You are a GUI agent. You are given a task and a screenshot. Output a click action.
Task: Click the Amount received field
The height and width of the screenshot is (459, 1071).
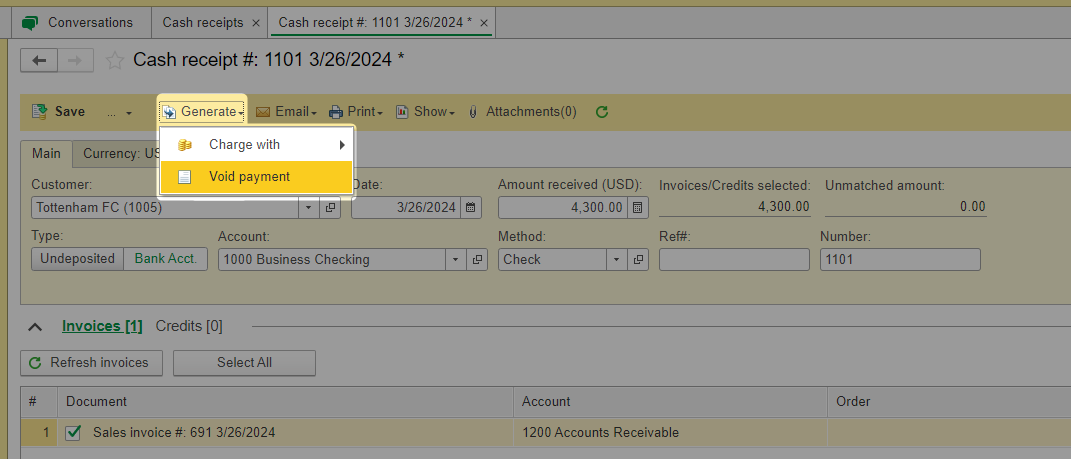(562, 207)
